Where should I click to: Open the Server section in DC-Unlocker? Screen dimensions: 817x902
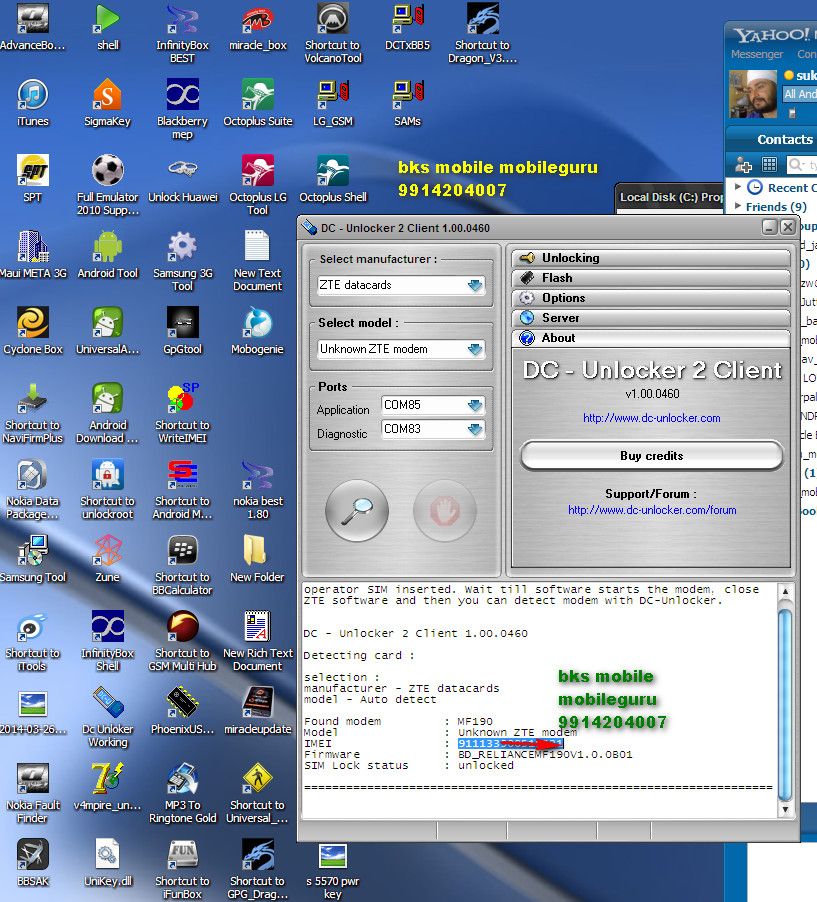[651, 318]
